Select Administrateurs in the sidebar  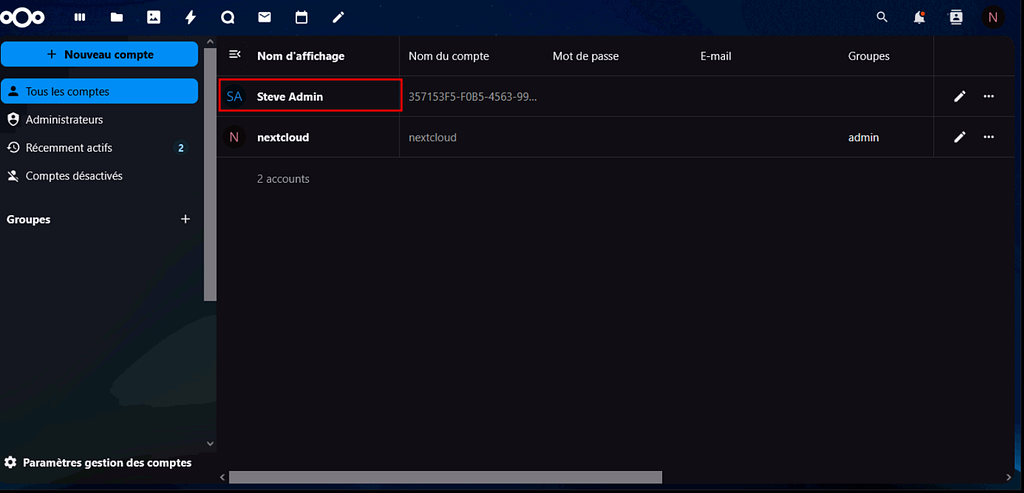pyautogui.click(x=64, y=120)
